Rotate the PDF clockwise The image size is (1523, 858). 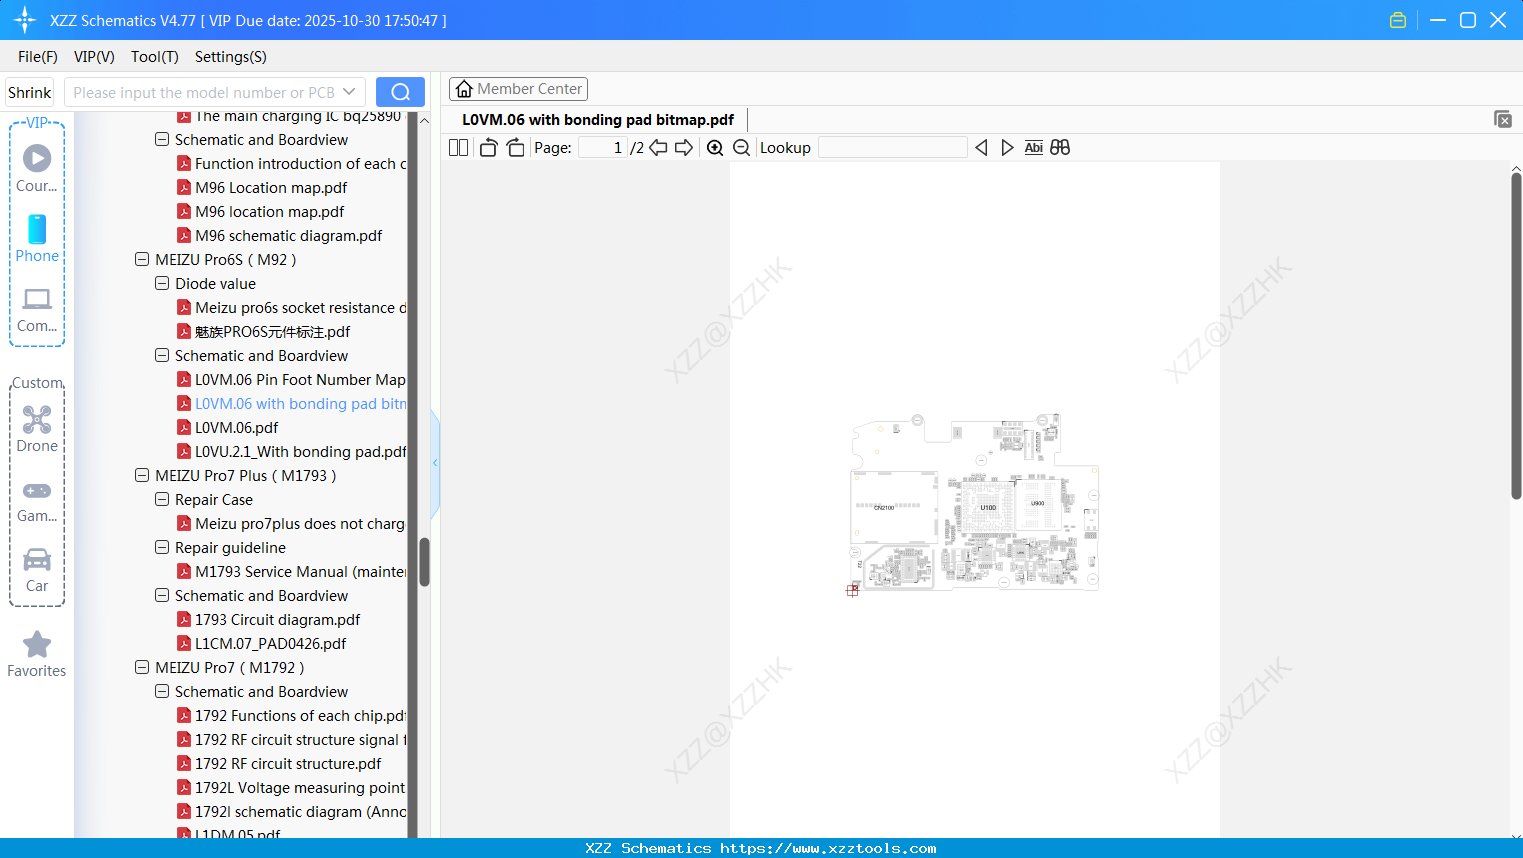click(515, 147)
